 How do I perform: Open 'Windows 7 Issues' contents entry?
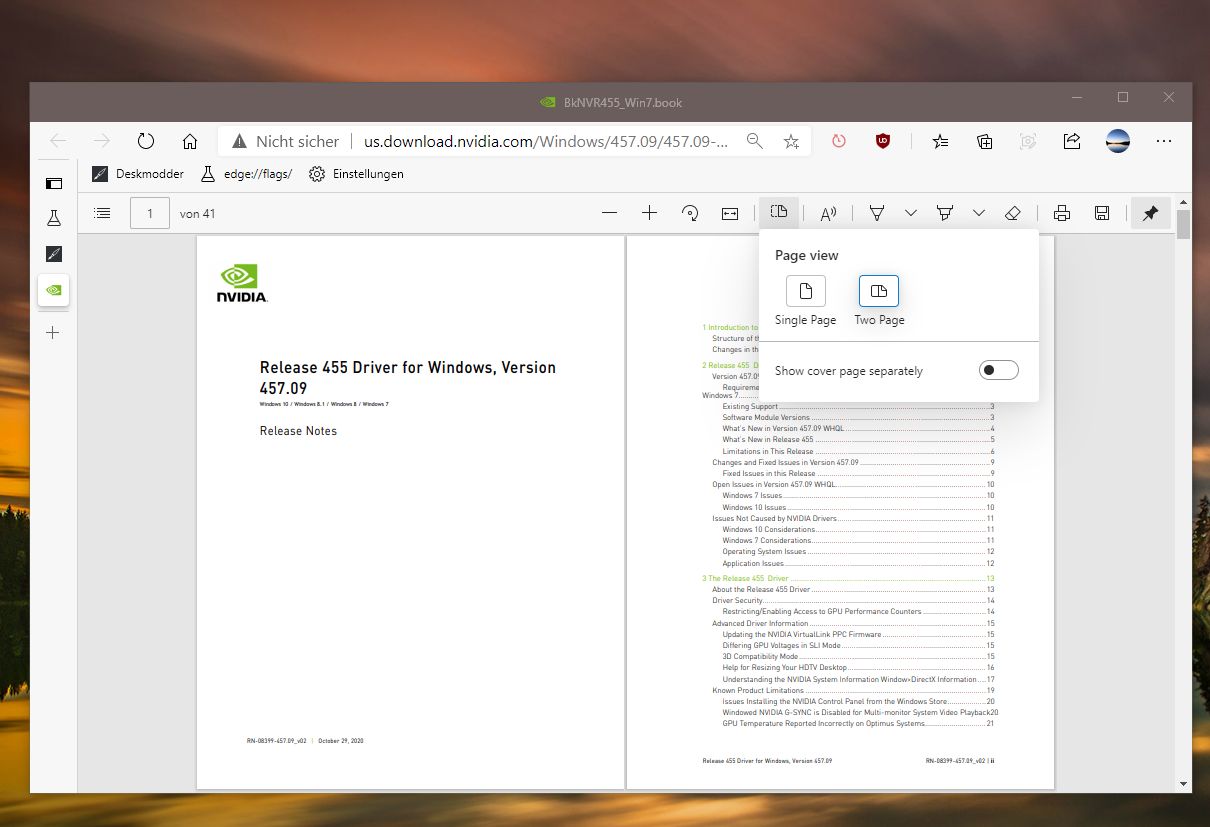pyautogui.click(x=858, y=496)
